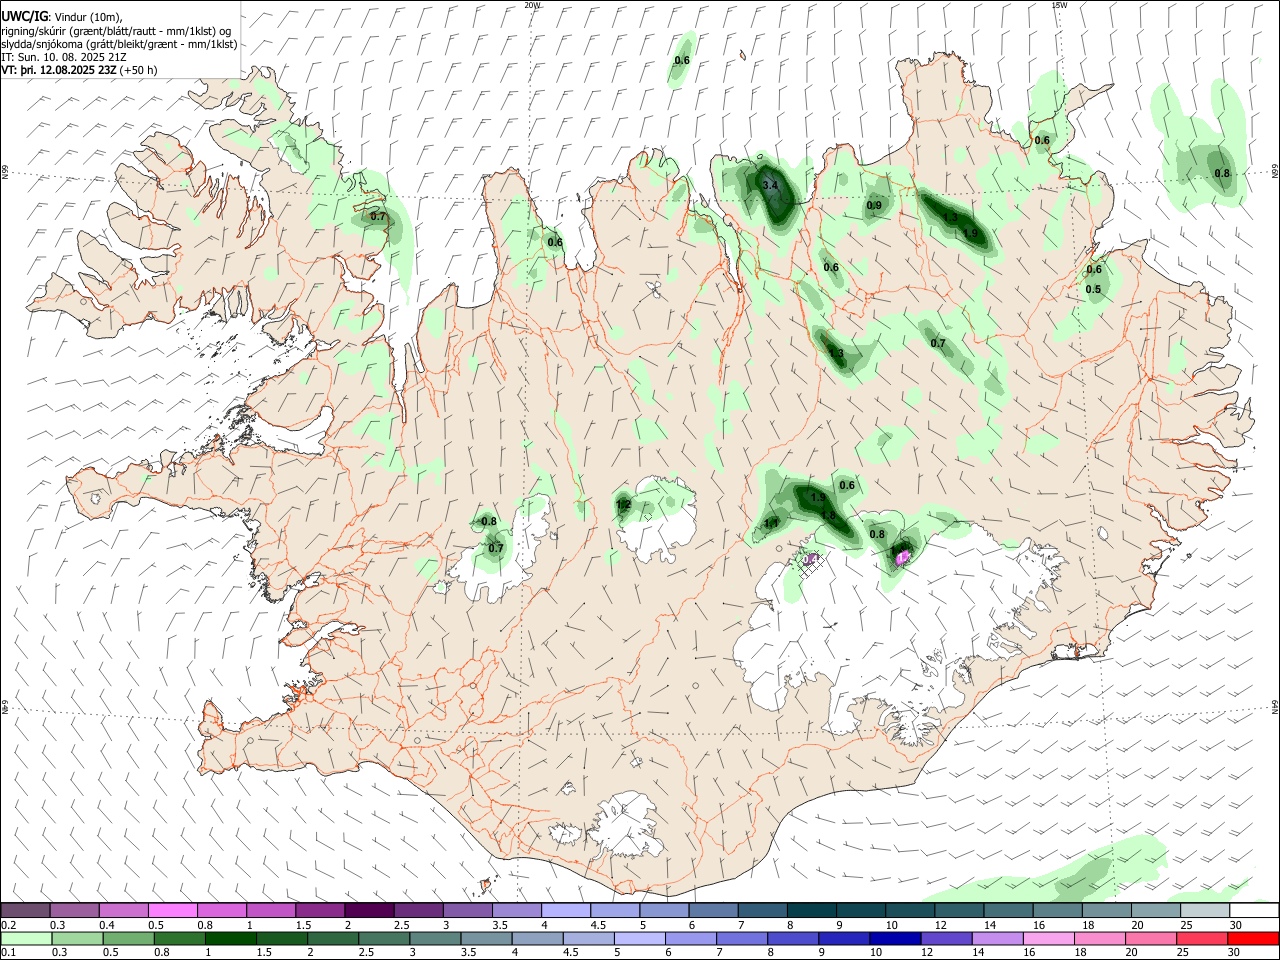This screenshot has height=960, width=1280.
Task: Click the 0.7 label in the Westfjords
Action: click(378, 217)
